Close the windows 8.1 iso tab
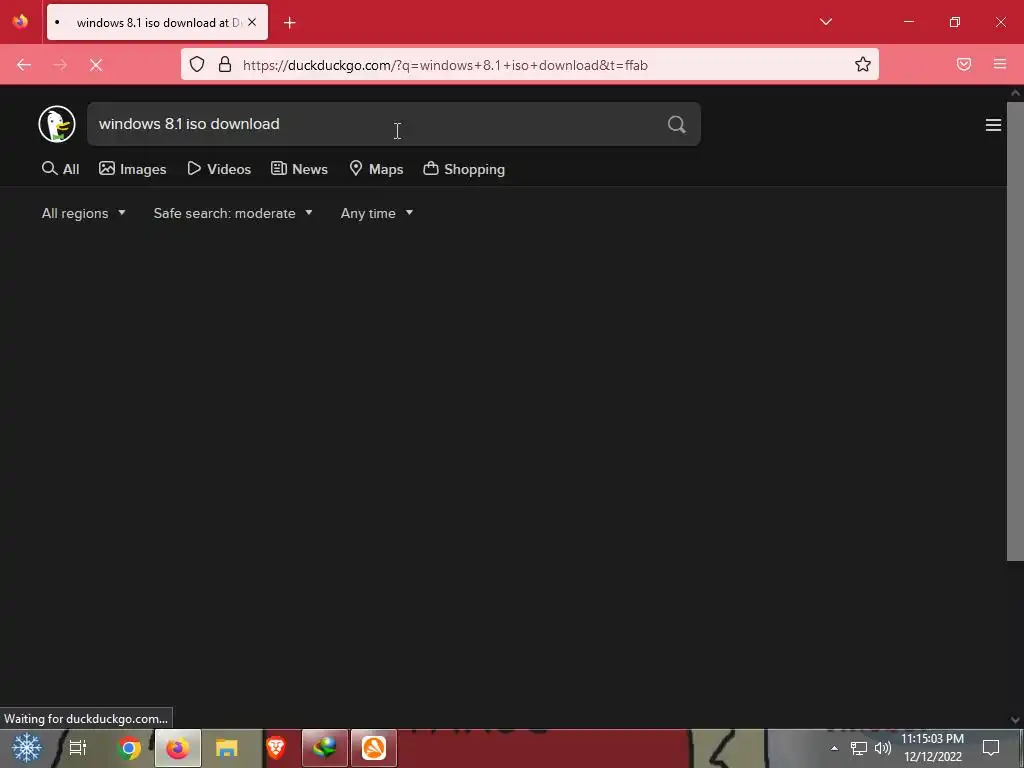The width and height of the screenshot is (1024, 768). 252,22
